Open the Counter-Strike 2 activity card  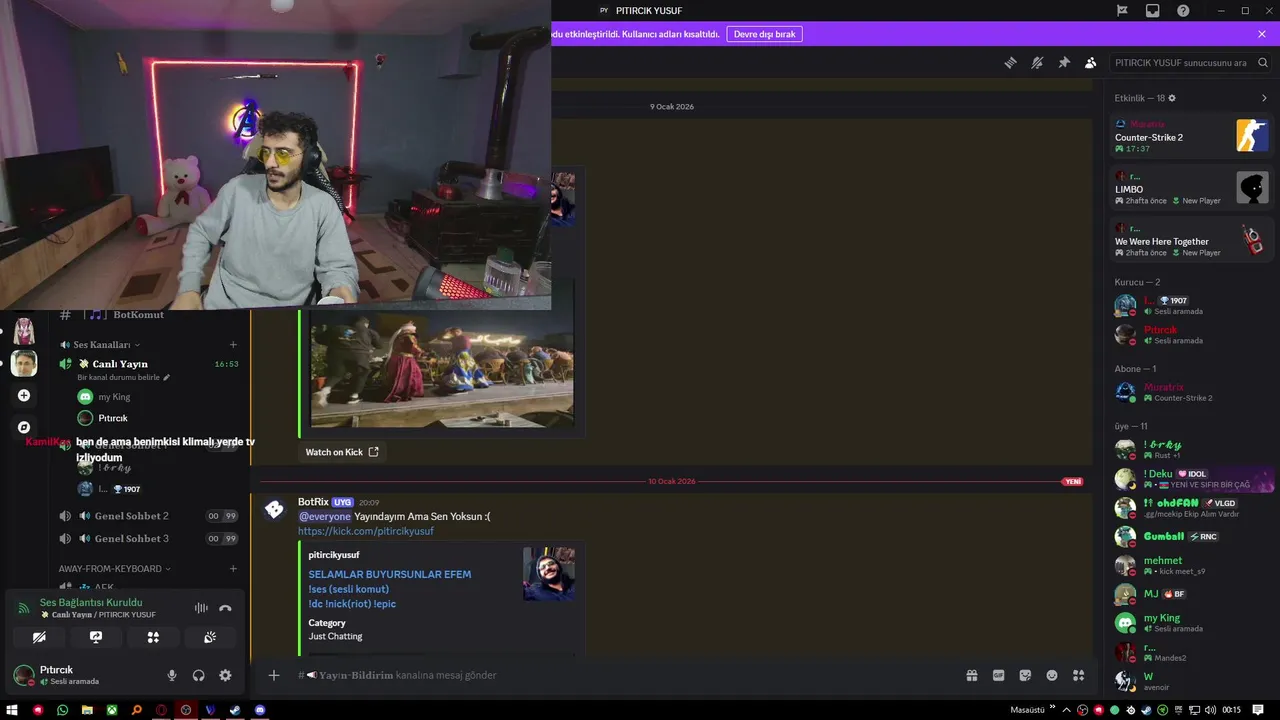(1192, 136)
